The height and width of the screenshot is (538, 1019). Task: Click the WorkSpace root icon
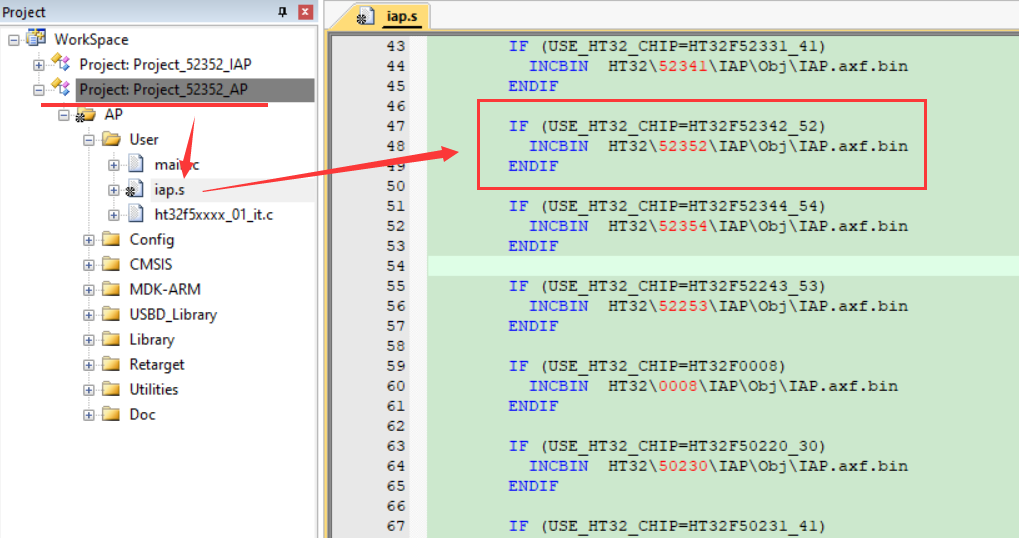(37, 39)
